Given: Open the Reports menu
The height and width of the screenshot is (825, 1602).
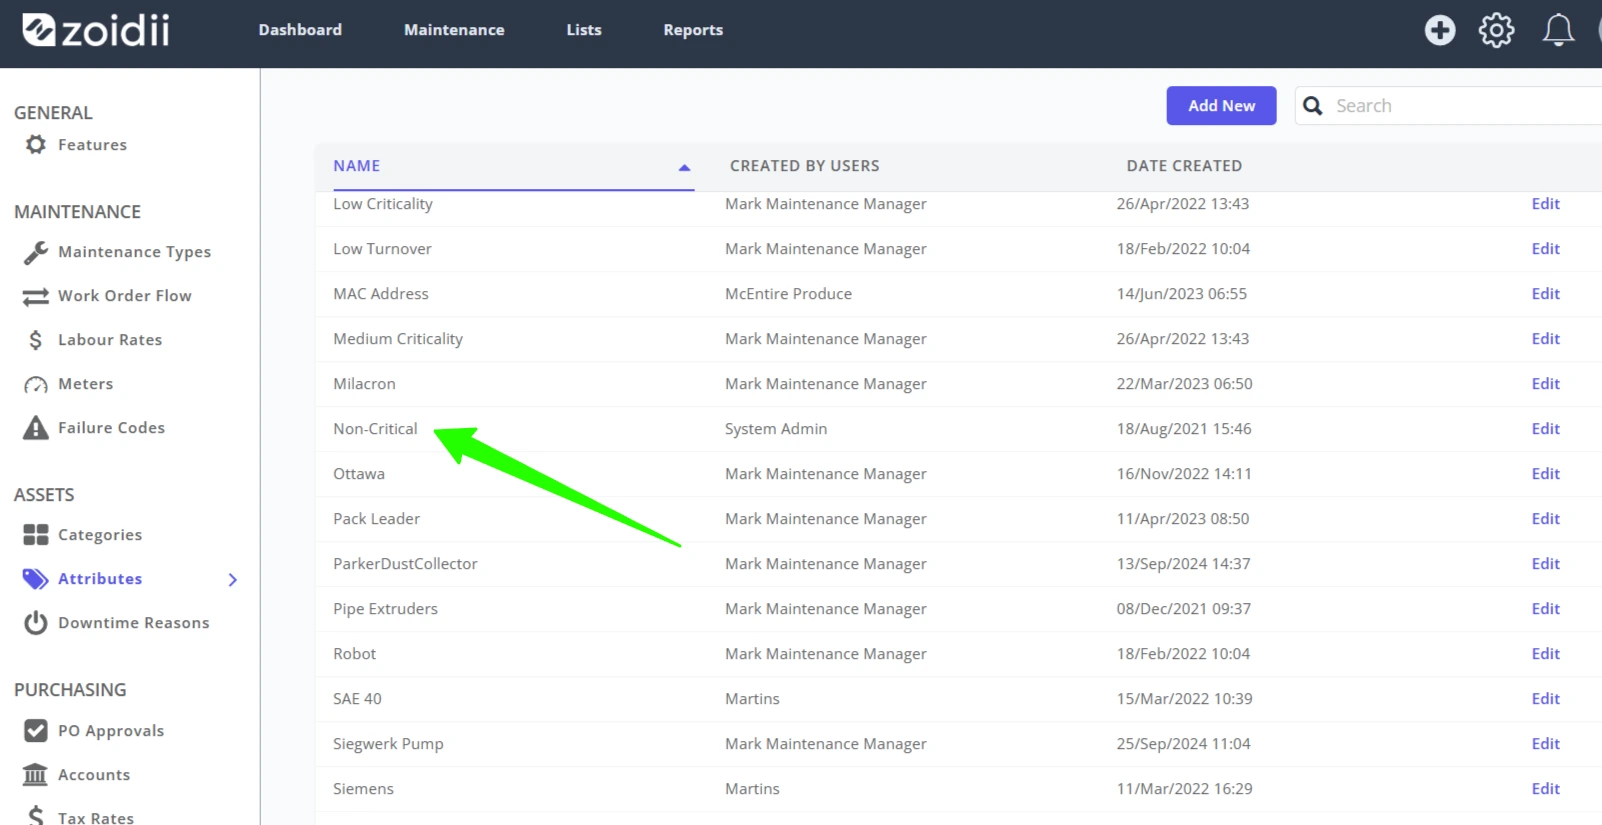Looking at the screenshot, I should [693, 30].
